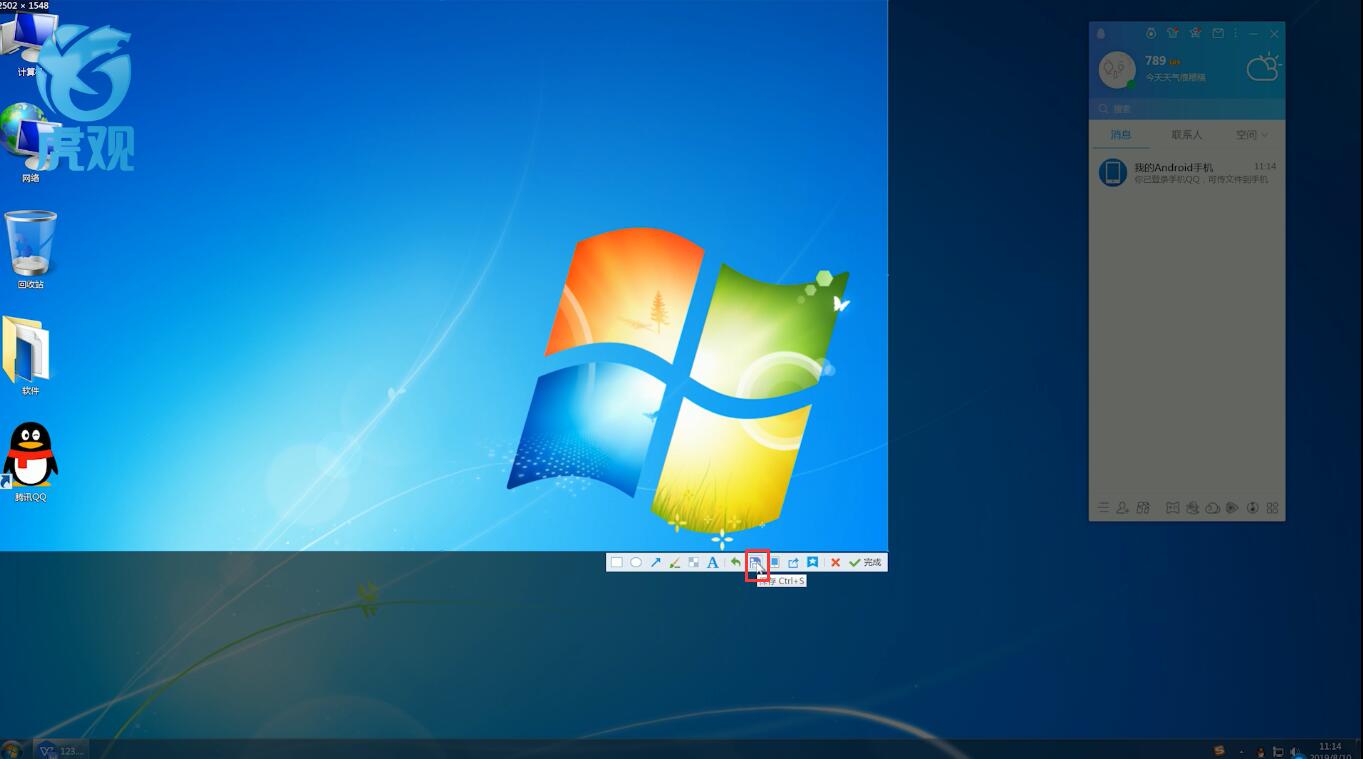This screenshot has width=1363, height=759.
Task: Cancel the screenshot with red X
Action: (836, 563)
